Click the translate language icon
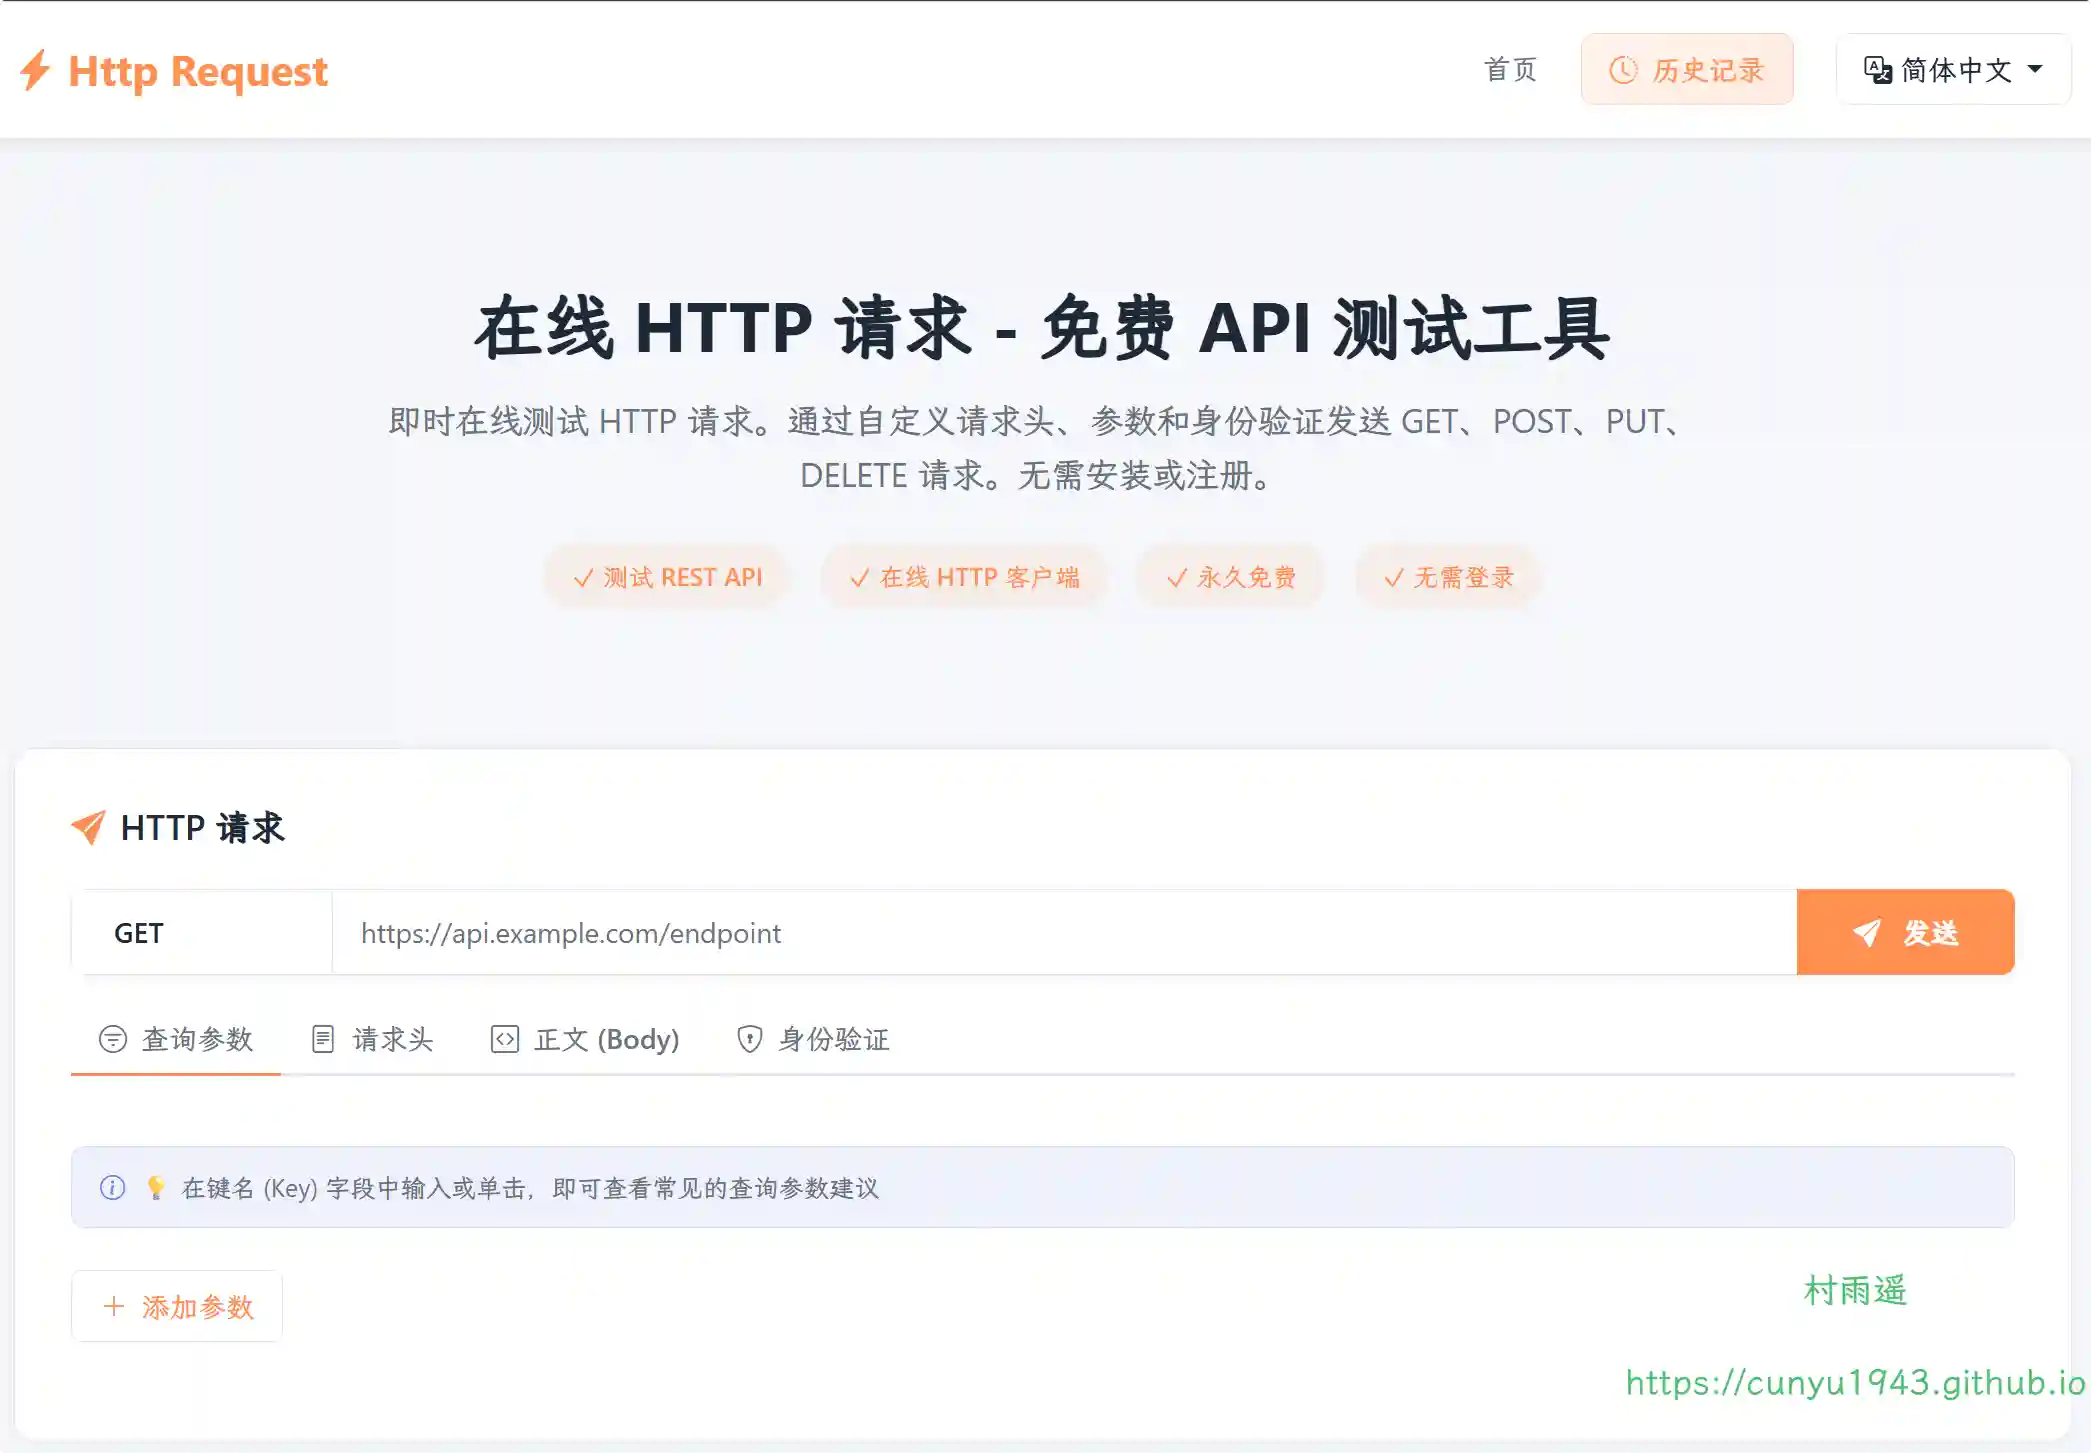Screen dimensions: 2091x1453 click(x=1877, y=70)
